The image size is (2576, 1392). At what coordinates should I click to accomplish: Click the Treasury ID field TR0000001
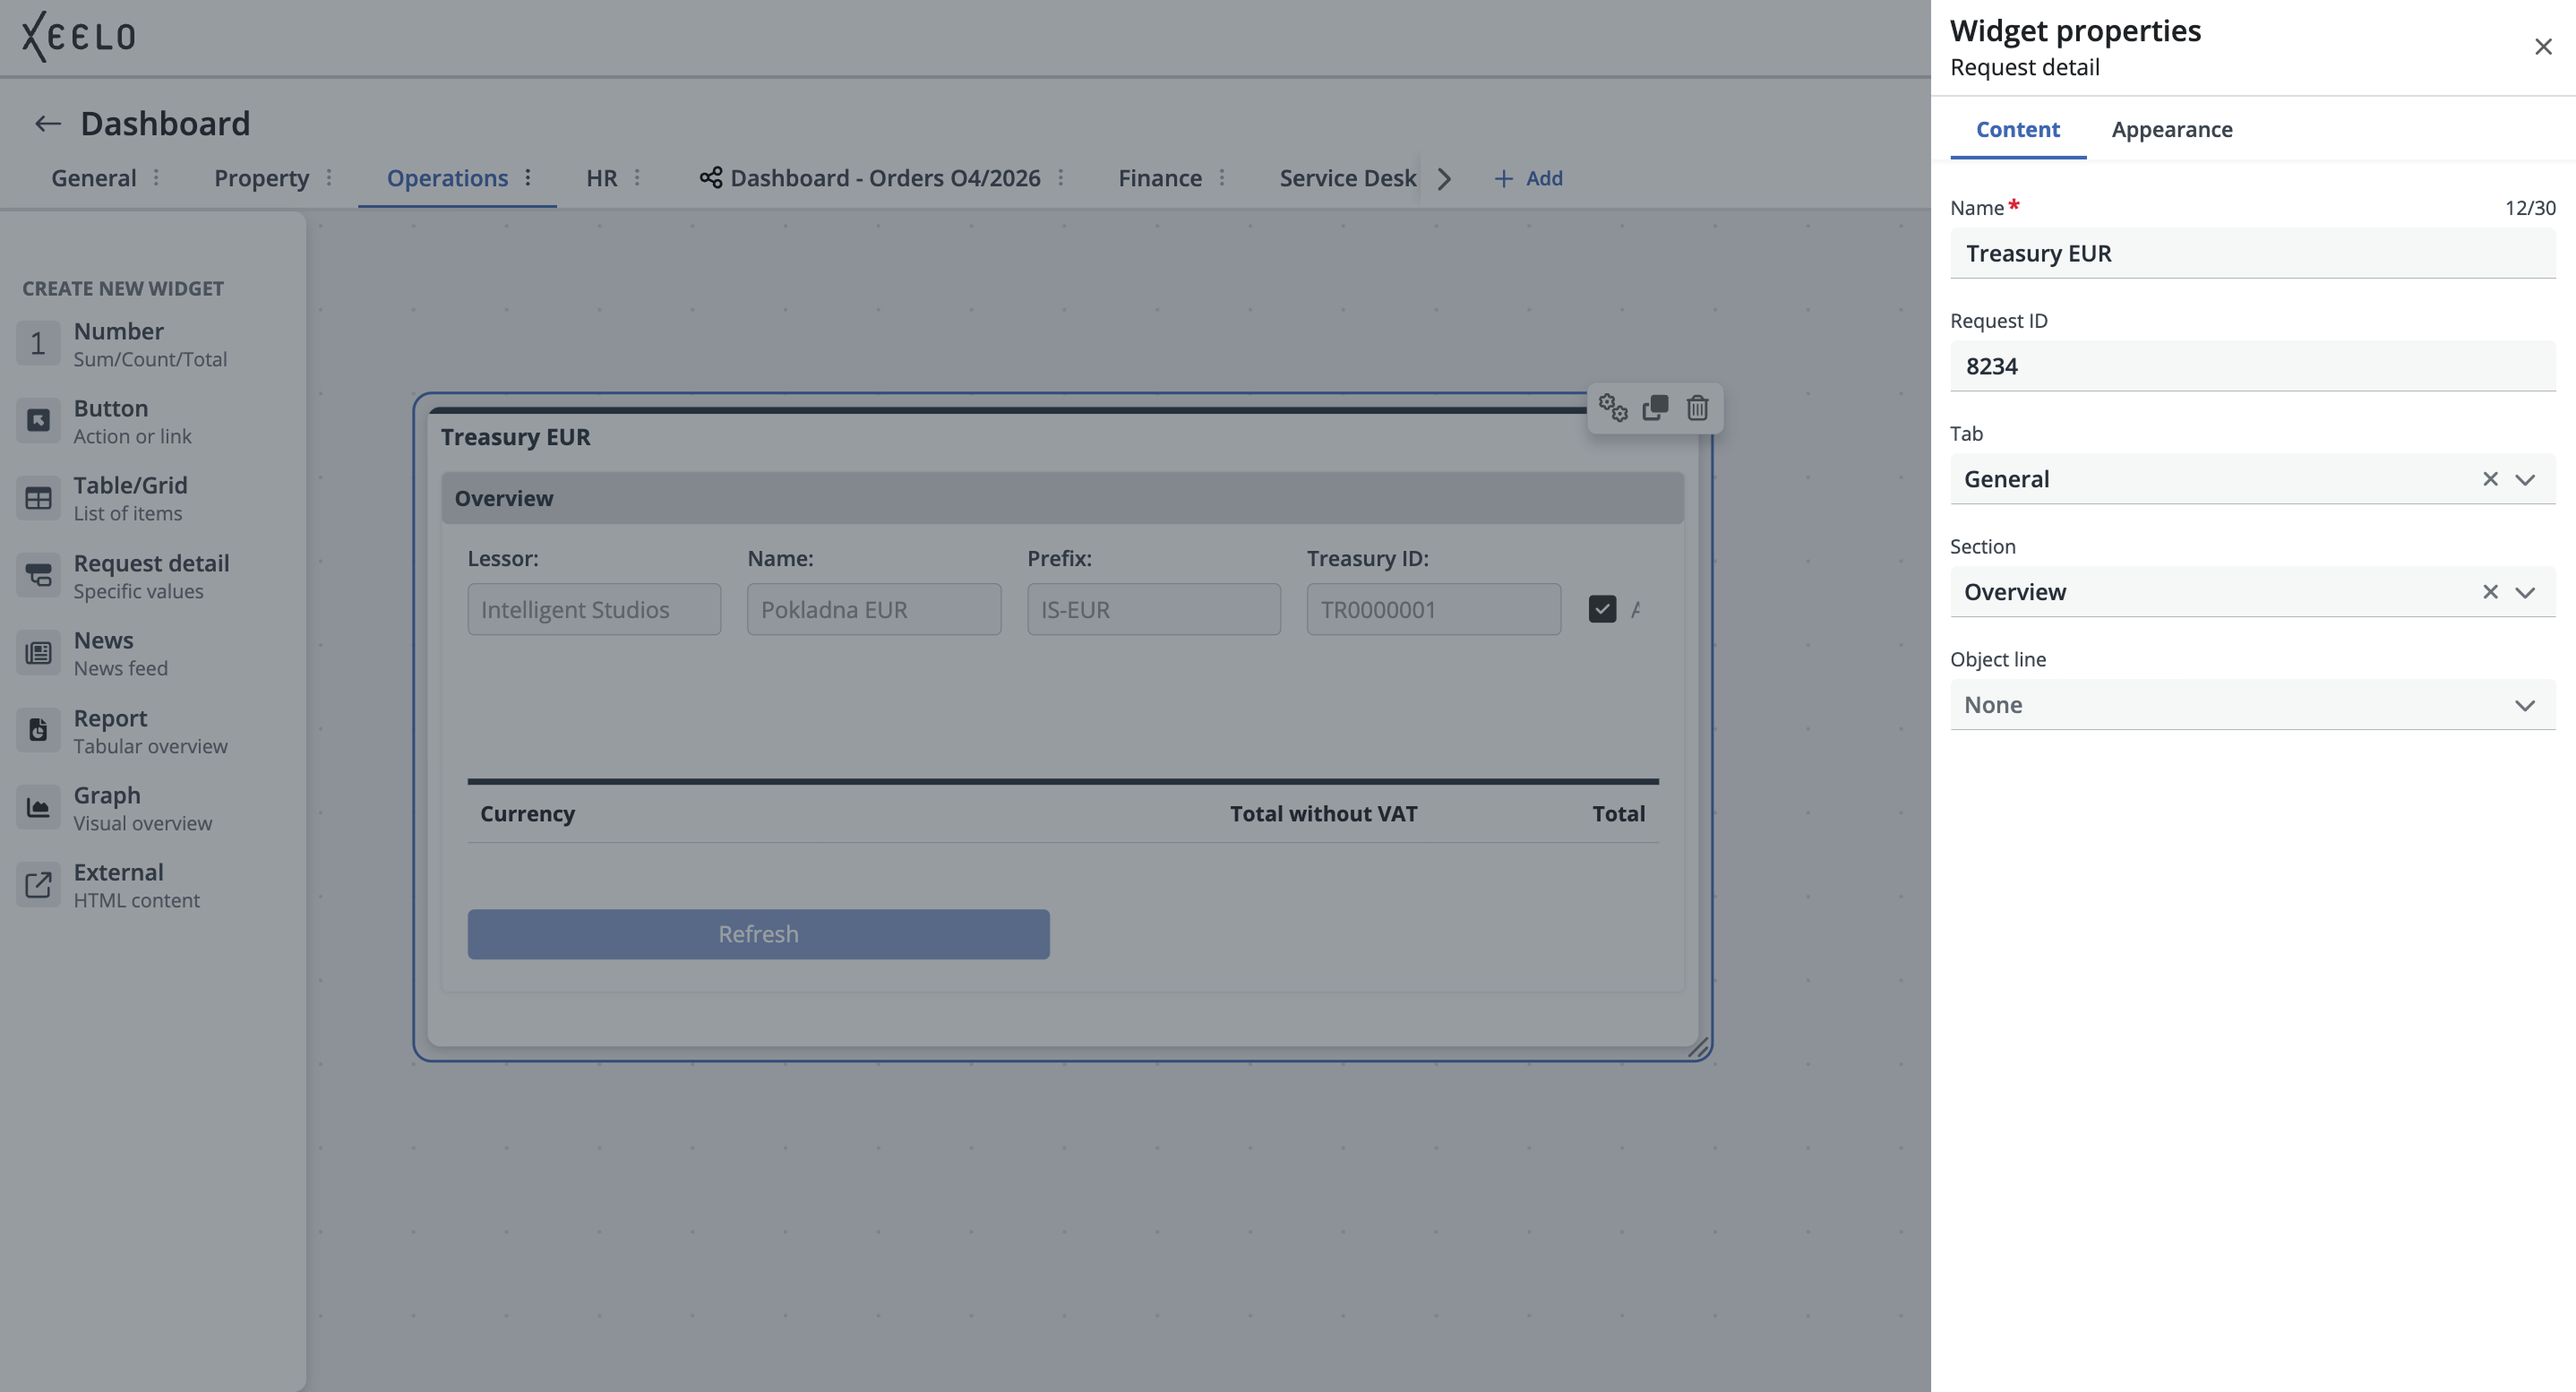(x=1433, y=609)
